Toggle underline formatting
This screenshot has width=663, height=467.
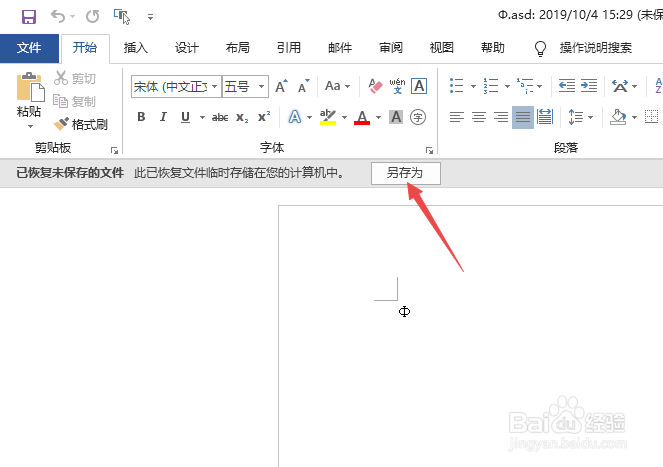185,117
